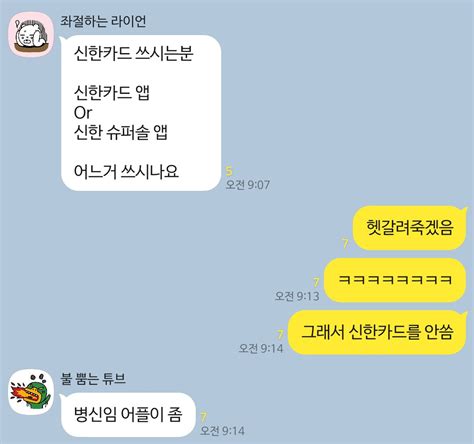Click the white bubble 병신임 어플이 좀

point(128,415)
